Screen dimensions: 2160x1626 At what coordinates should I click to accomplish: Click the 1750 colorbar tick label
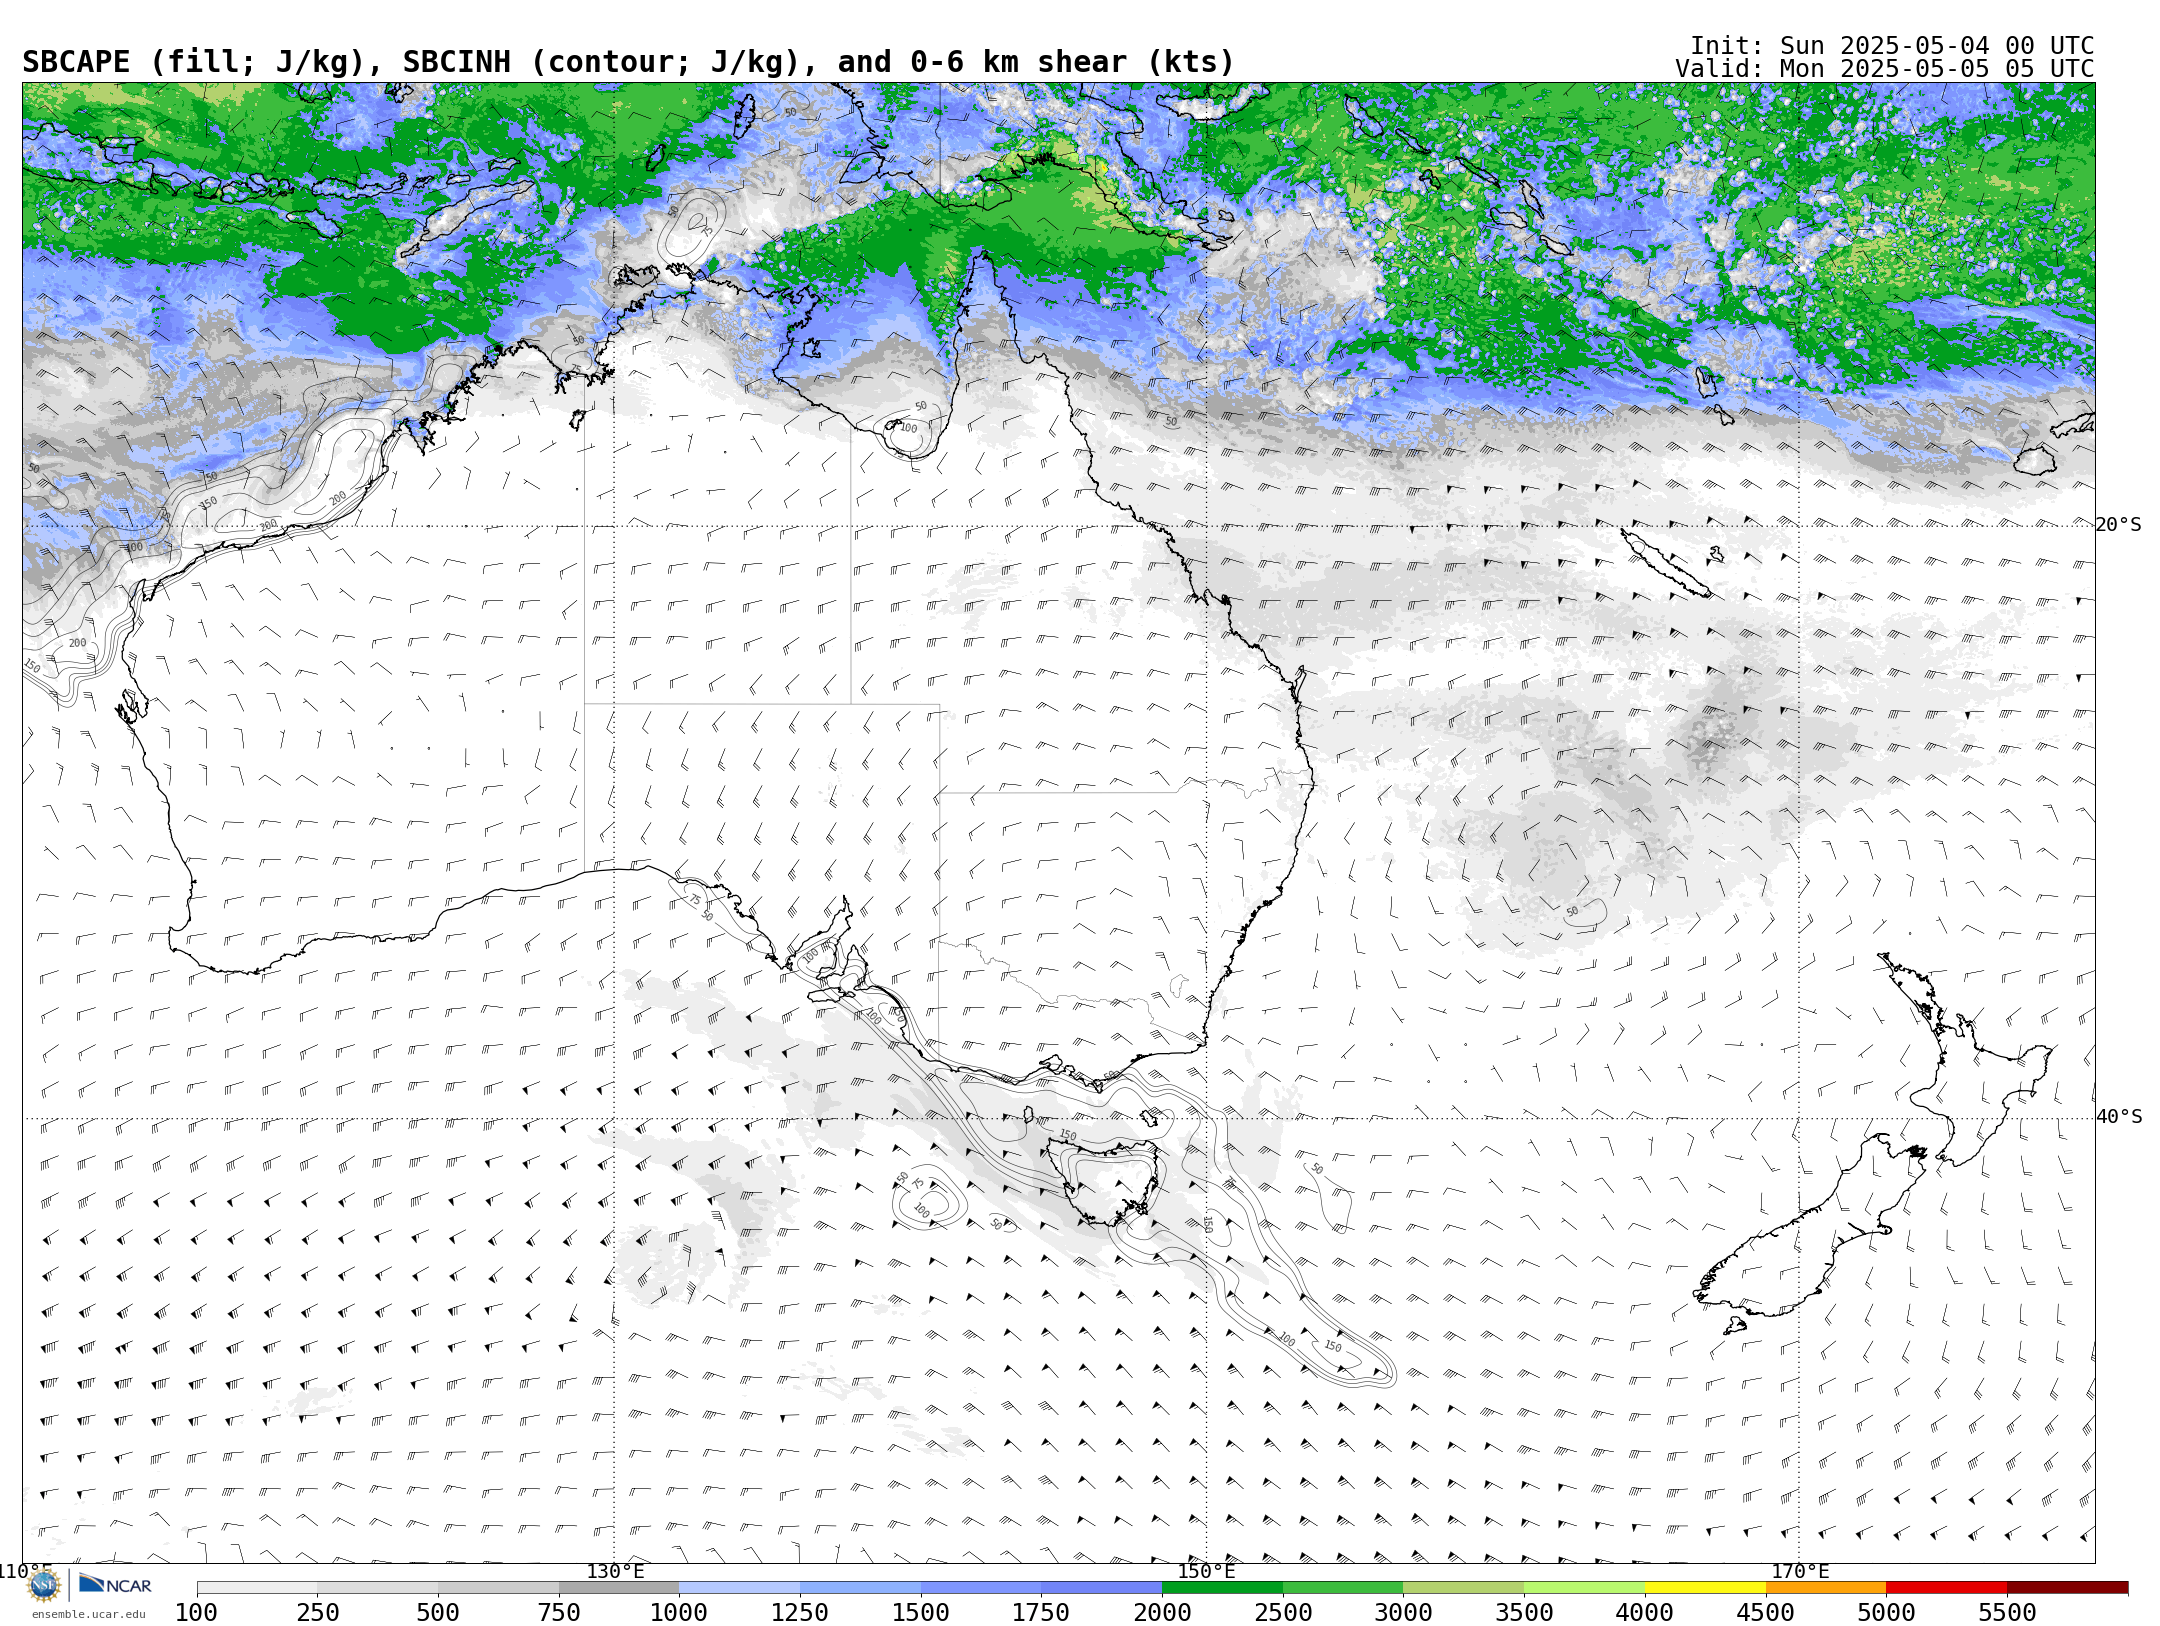1041,1612
